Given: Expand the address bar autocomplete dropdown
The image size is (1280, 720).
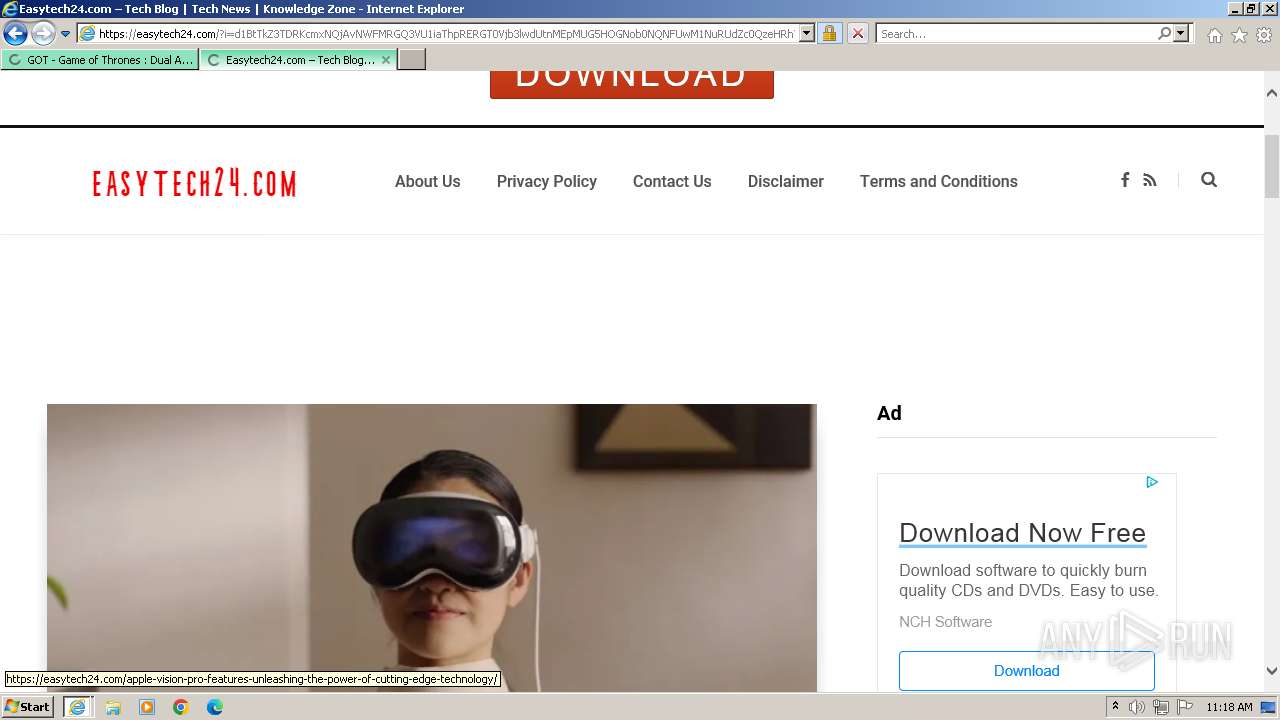Looking at the screenshot, I should tap(807, 34).
